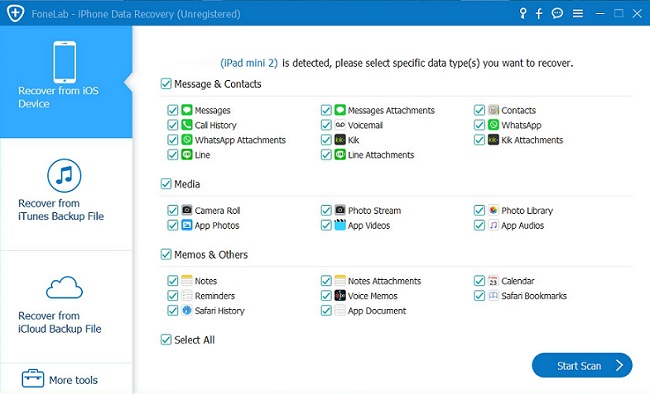Click the App Document page icon
Screen dimensions: 650x394
(340, 310)
